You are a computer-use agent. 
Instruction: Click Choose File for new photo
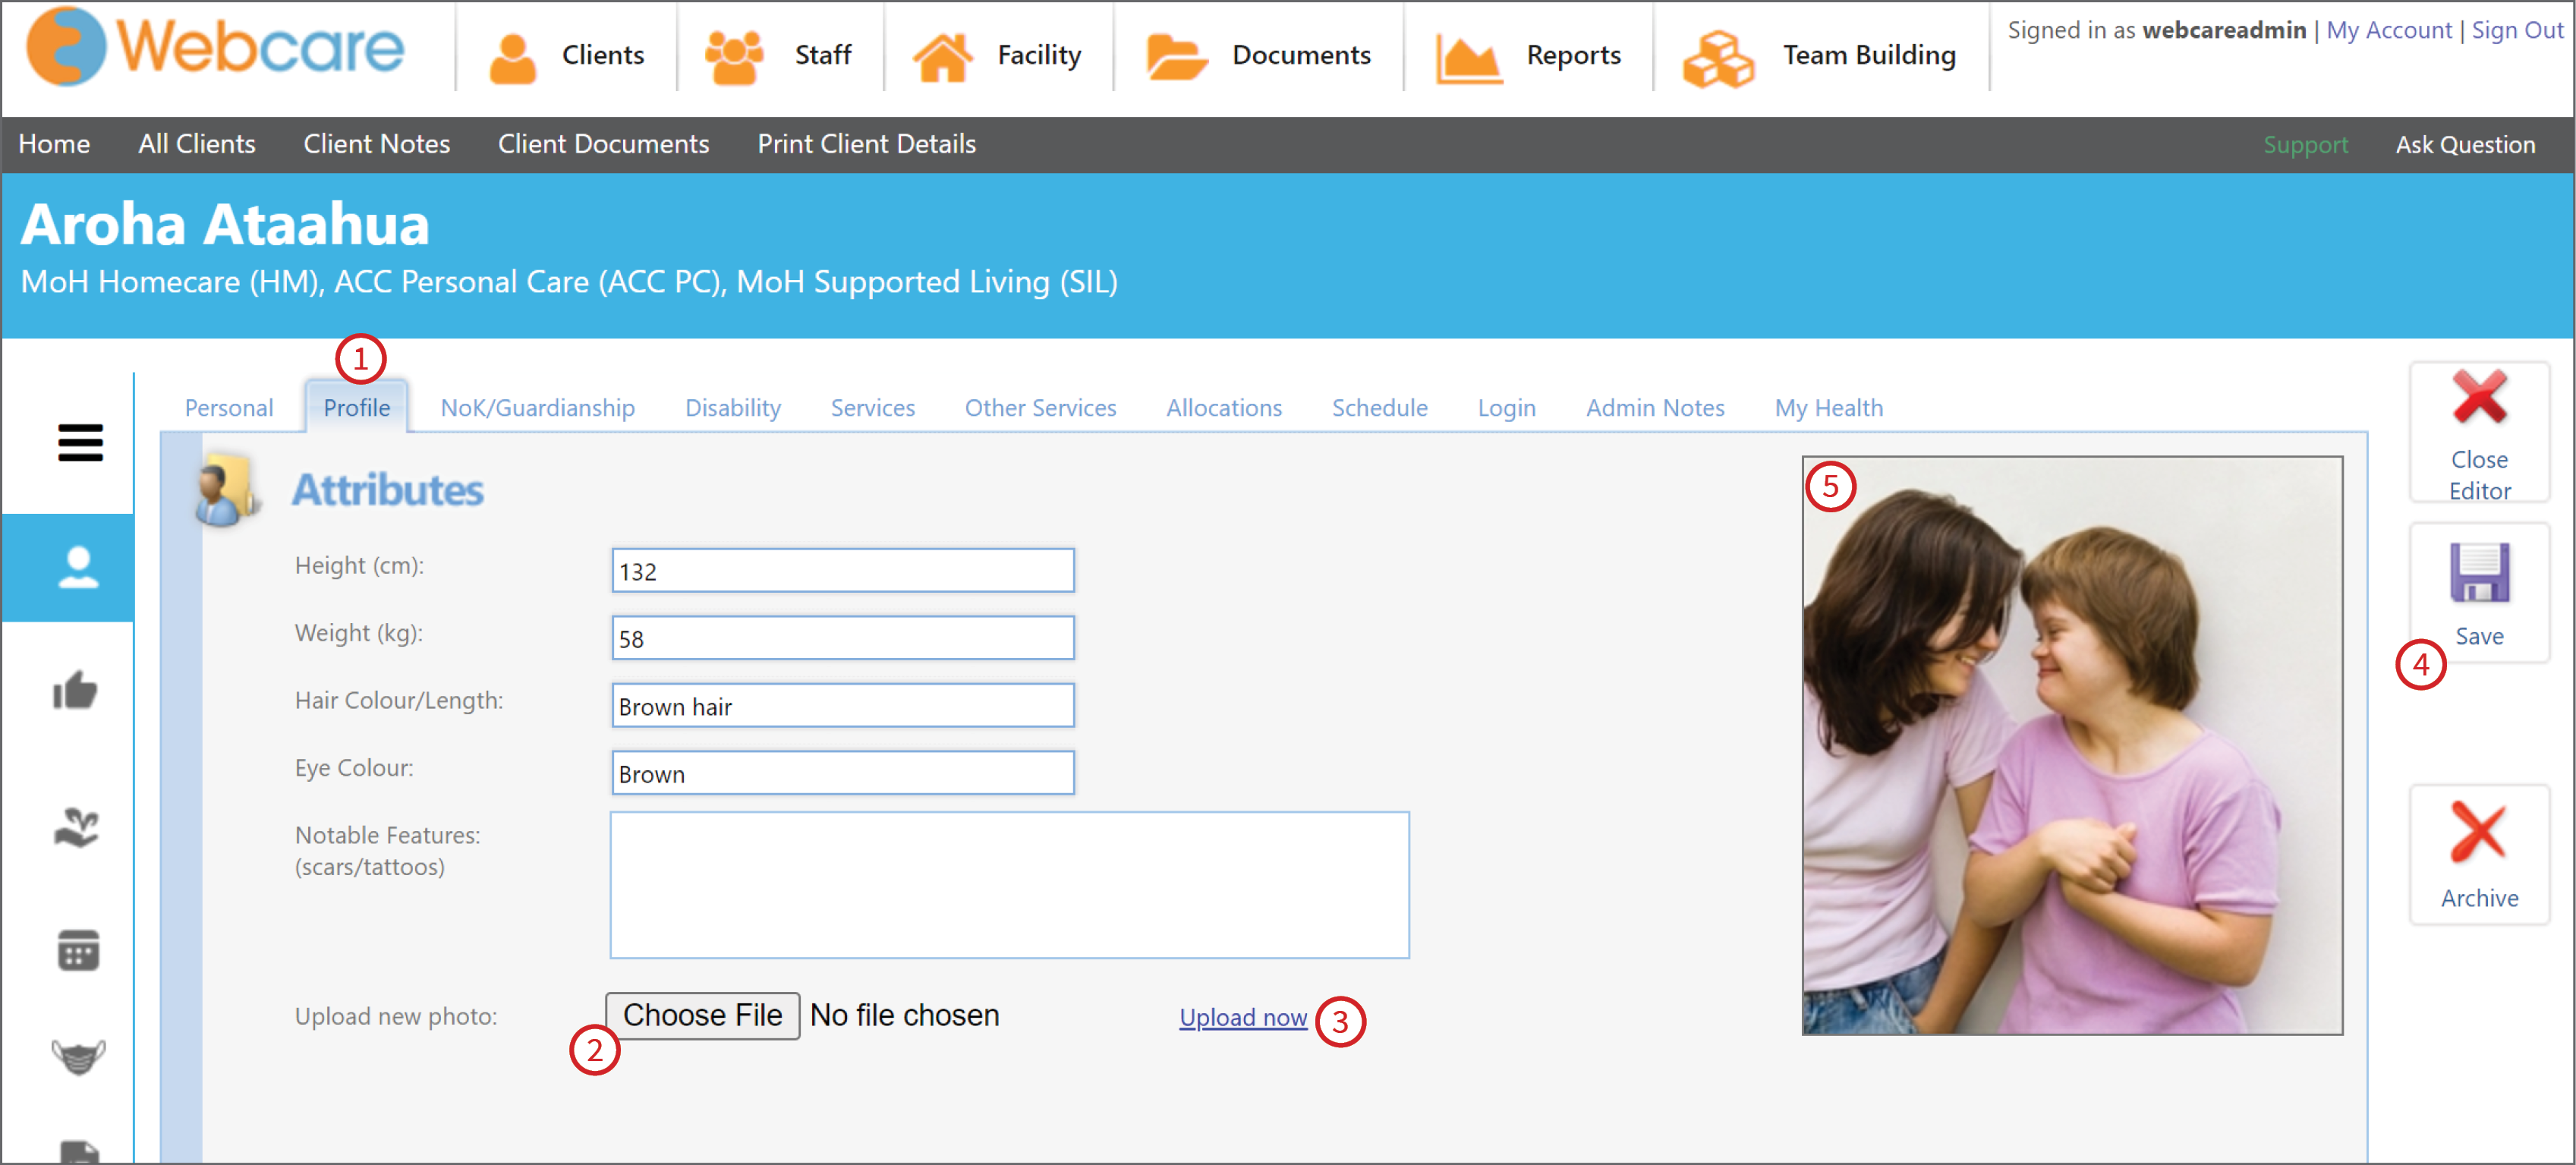click(702, 1015)
